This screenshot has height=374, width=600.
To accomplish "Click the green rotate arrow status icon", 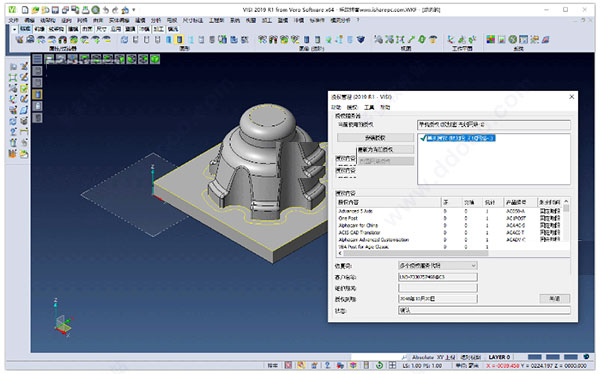I will point(379,365).
